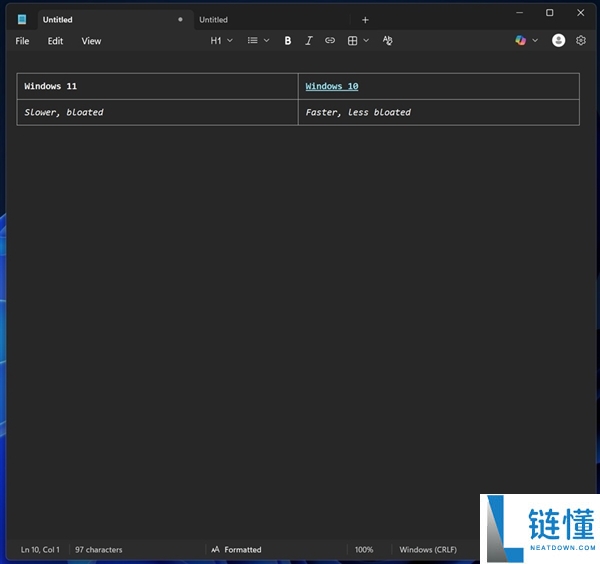Click the Notepad app icon in title bar
Viewport: 600px width, 564px height.
pos(22,19)
